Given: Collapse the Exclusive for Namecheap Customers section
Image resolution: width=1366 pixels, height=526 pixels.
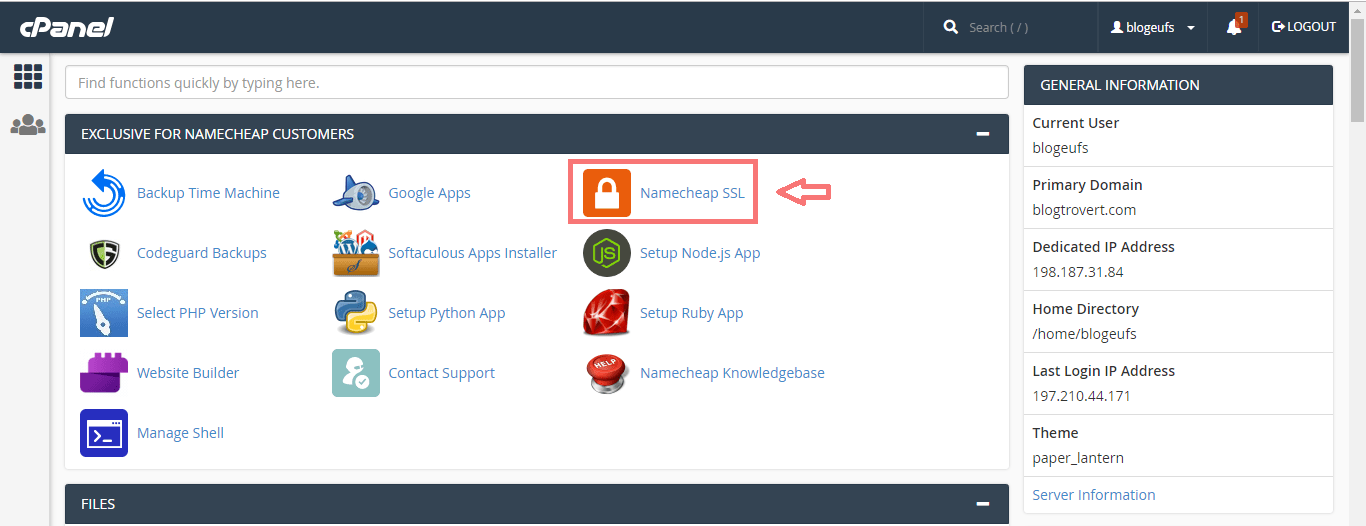Looking at the screenshot, I should click(983, 134).
